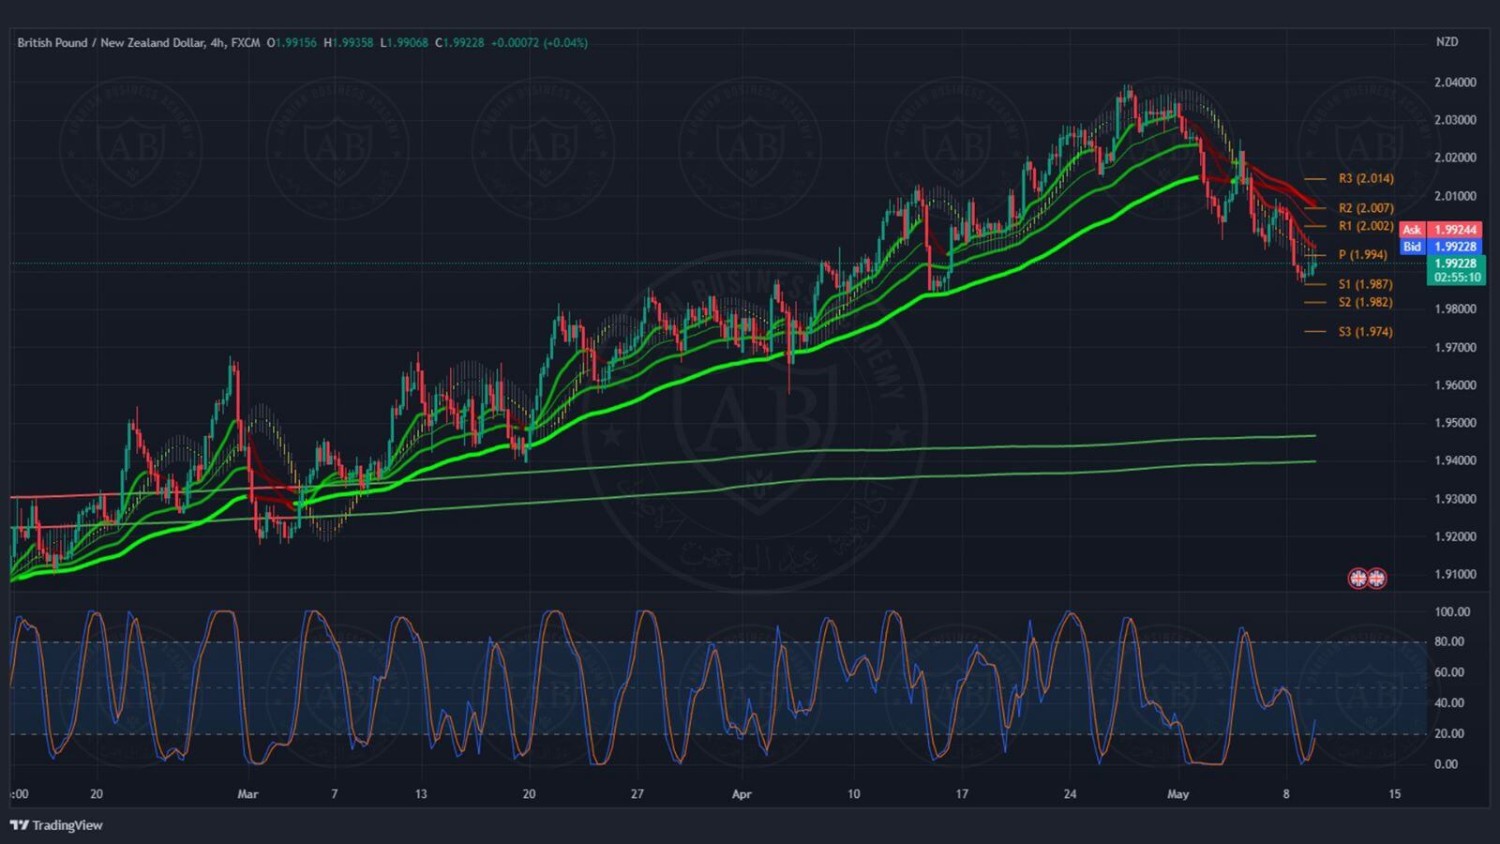The height and width of the screenshot is (844, 1500).
Task: Click the 15 date label on the time axis
Action: [x=1395, y=794]
